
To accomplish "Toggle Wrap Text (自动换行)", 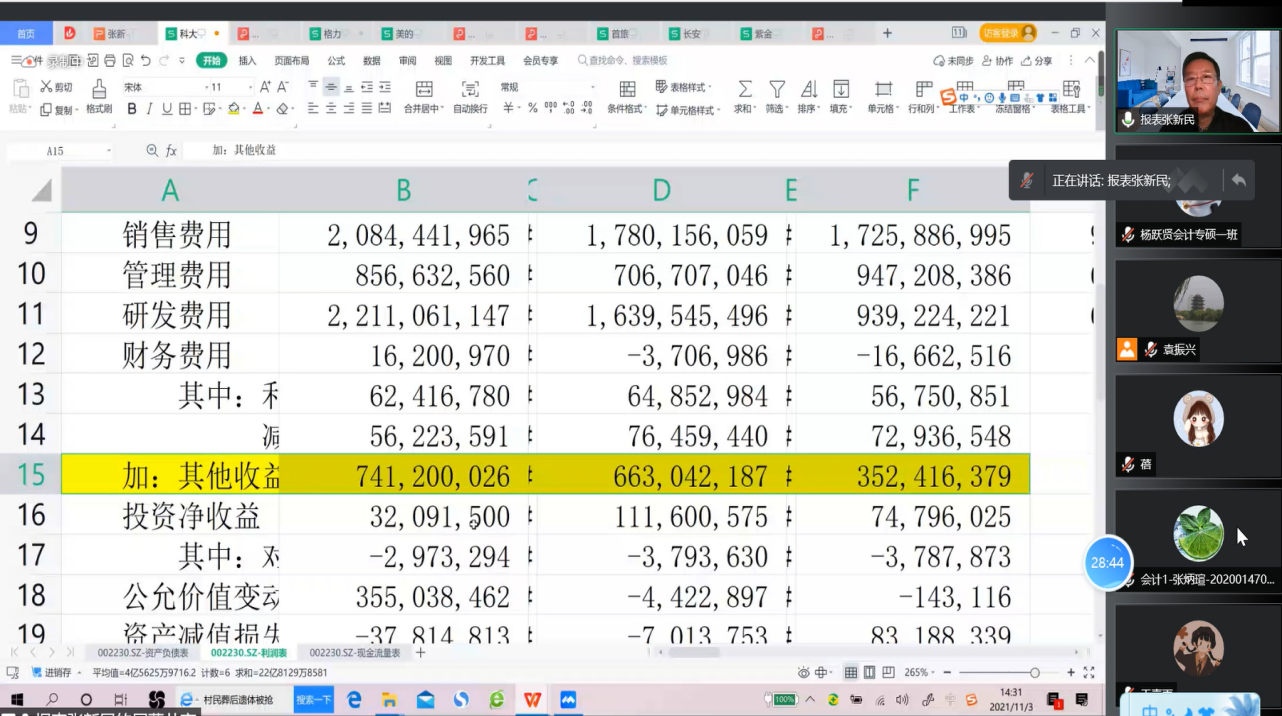I will (x=470, y=97).
